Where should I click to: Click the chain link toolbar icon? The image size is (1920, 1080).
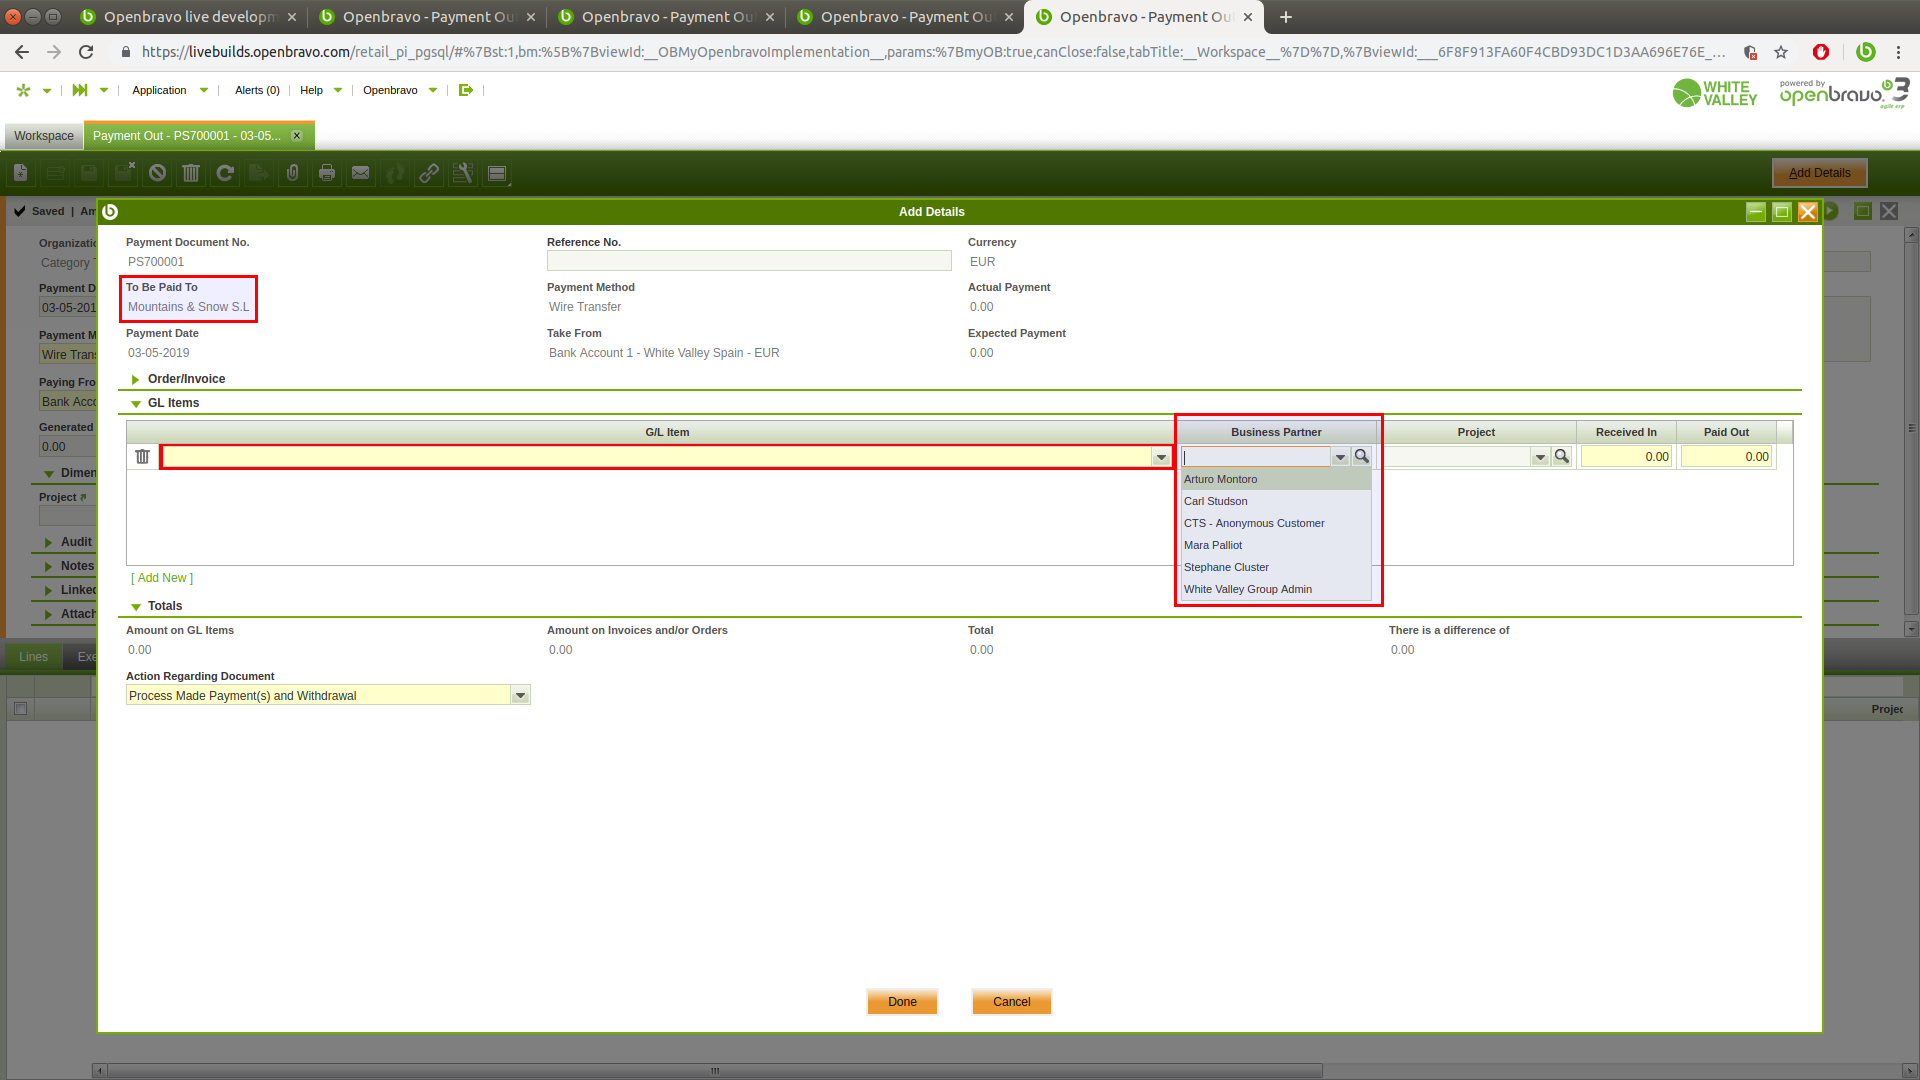click(x=429, y=173)
